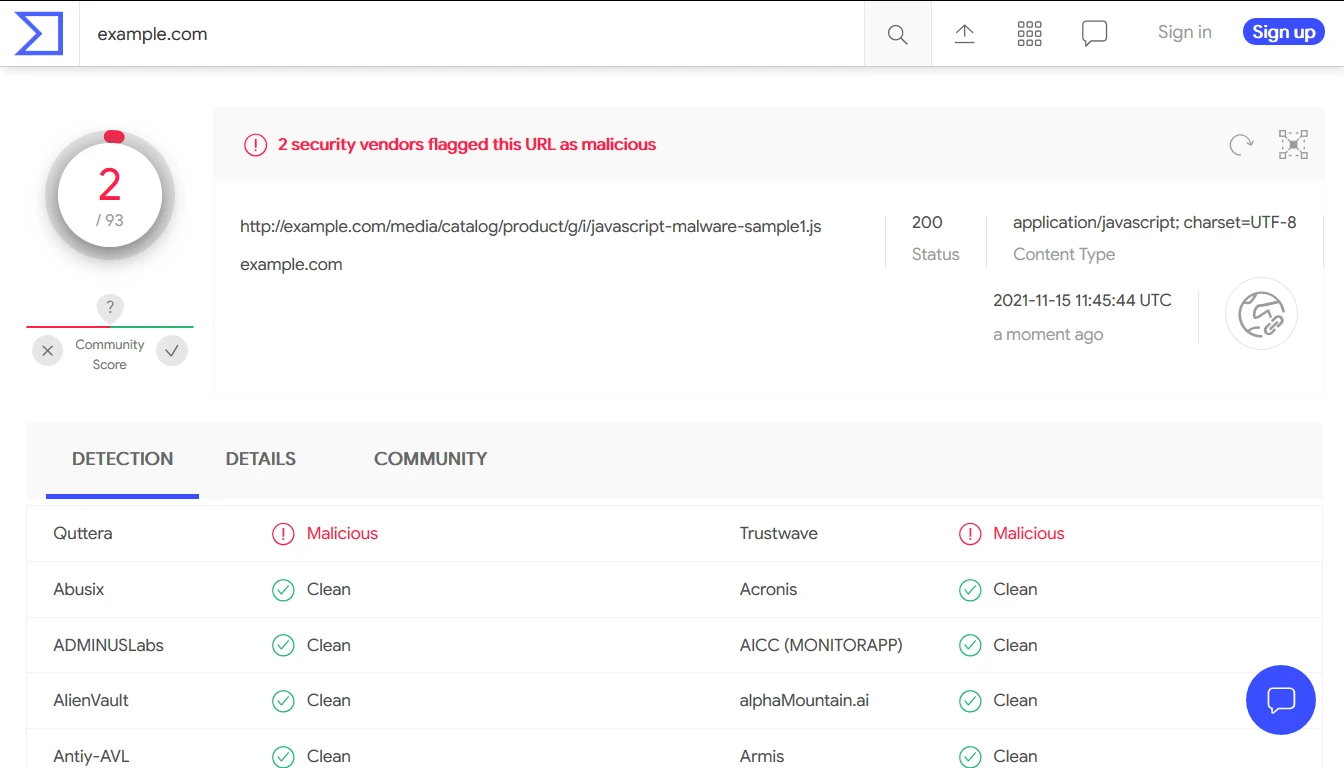Vote malicious with community X button

point(47,351)
